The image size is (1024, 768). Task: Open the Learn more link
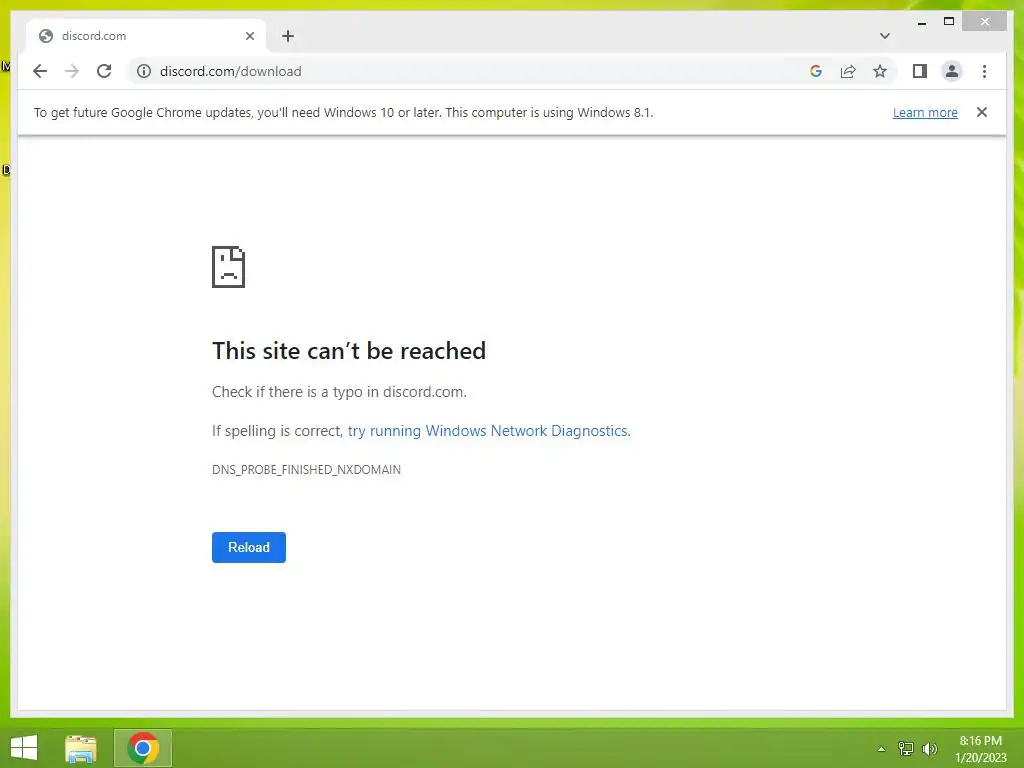click(x=925, y=112)
